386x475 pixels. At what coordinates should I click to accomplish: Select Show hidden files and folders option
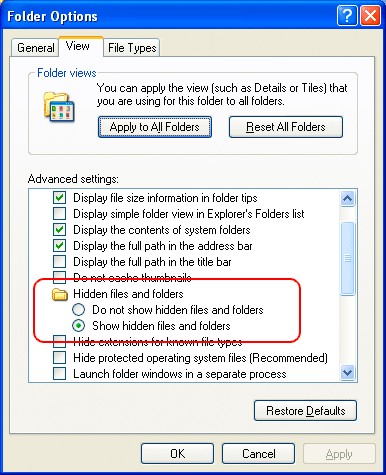(x=79, y=326)
